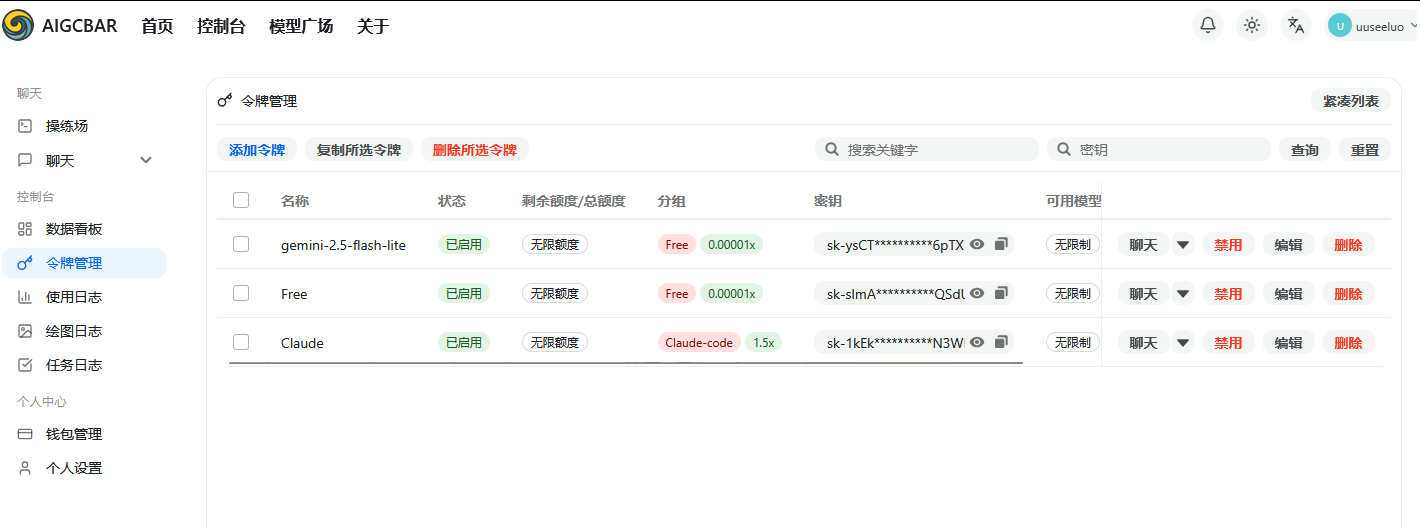Screen dimensions: 1420x528
Task: Focus the 密钥 search field
Action: (1159, 150)
